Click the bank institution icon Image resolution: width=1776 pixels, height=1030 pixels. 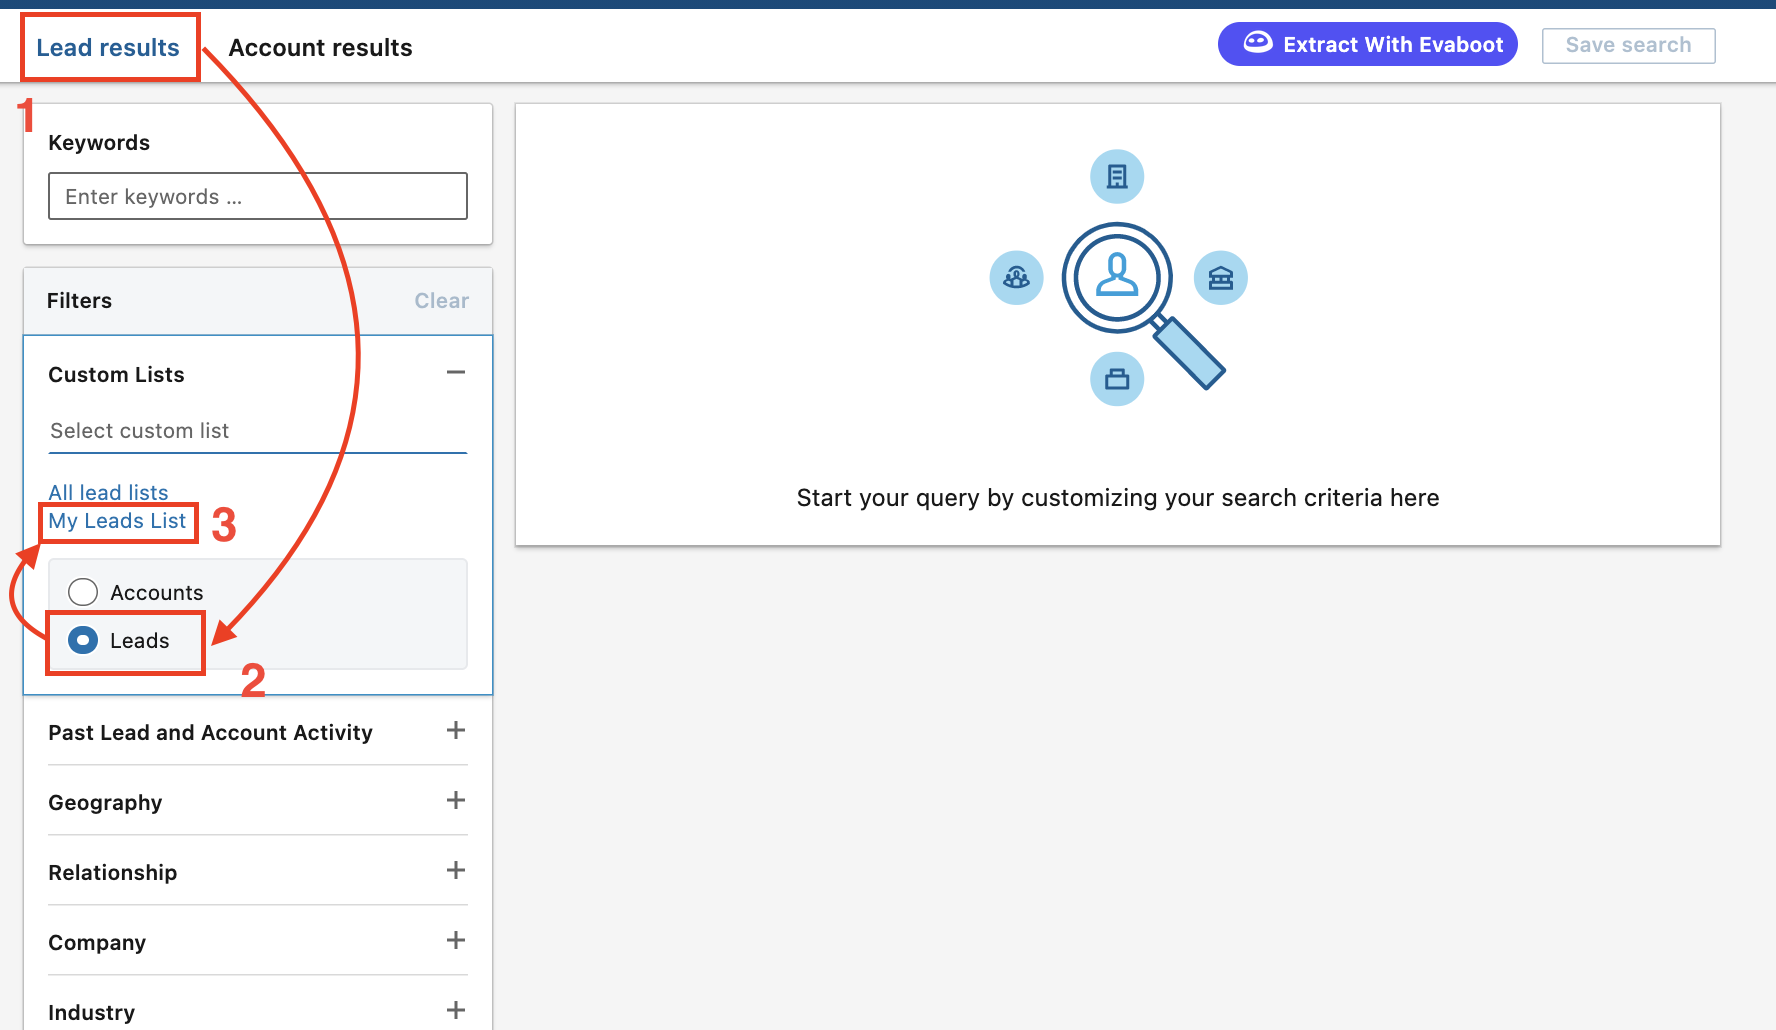[1221, 278]
